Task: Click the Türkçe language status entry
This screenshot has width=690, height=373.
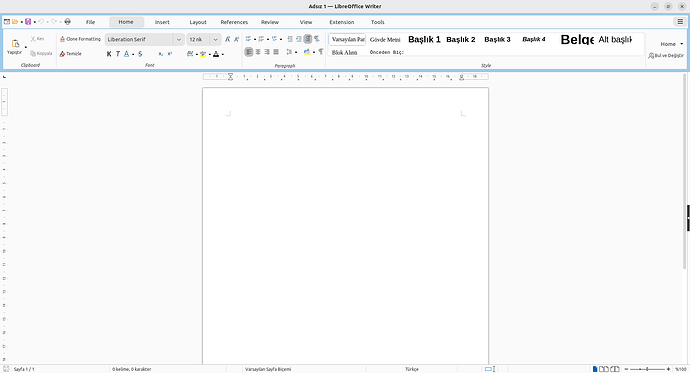Action: (x=412, y=369)
